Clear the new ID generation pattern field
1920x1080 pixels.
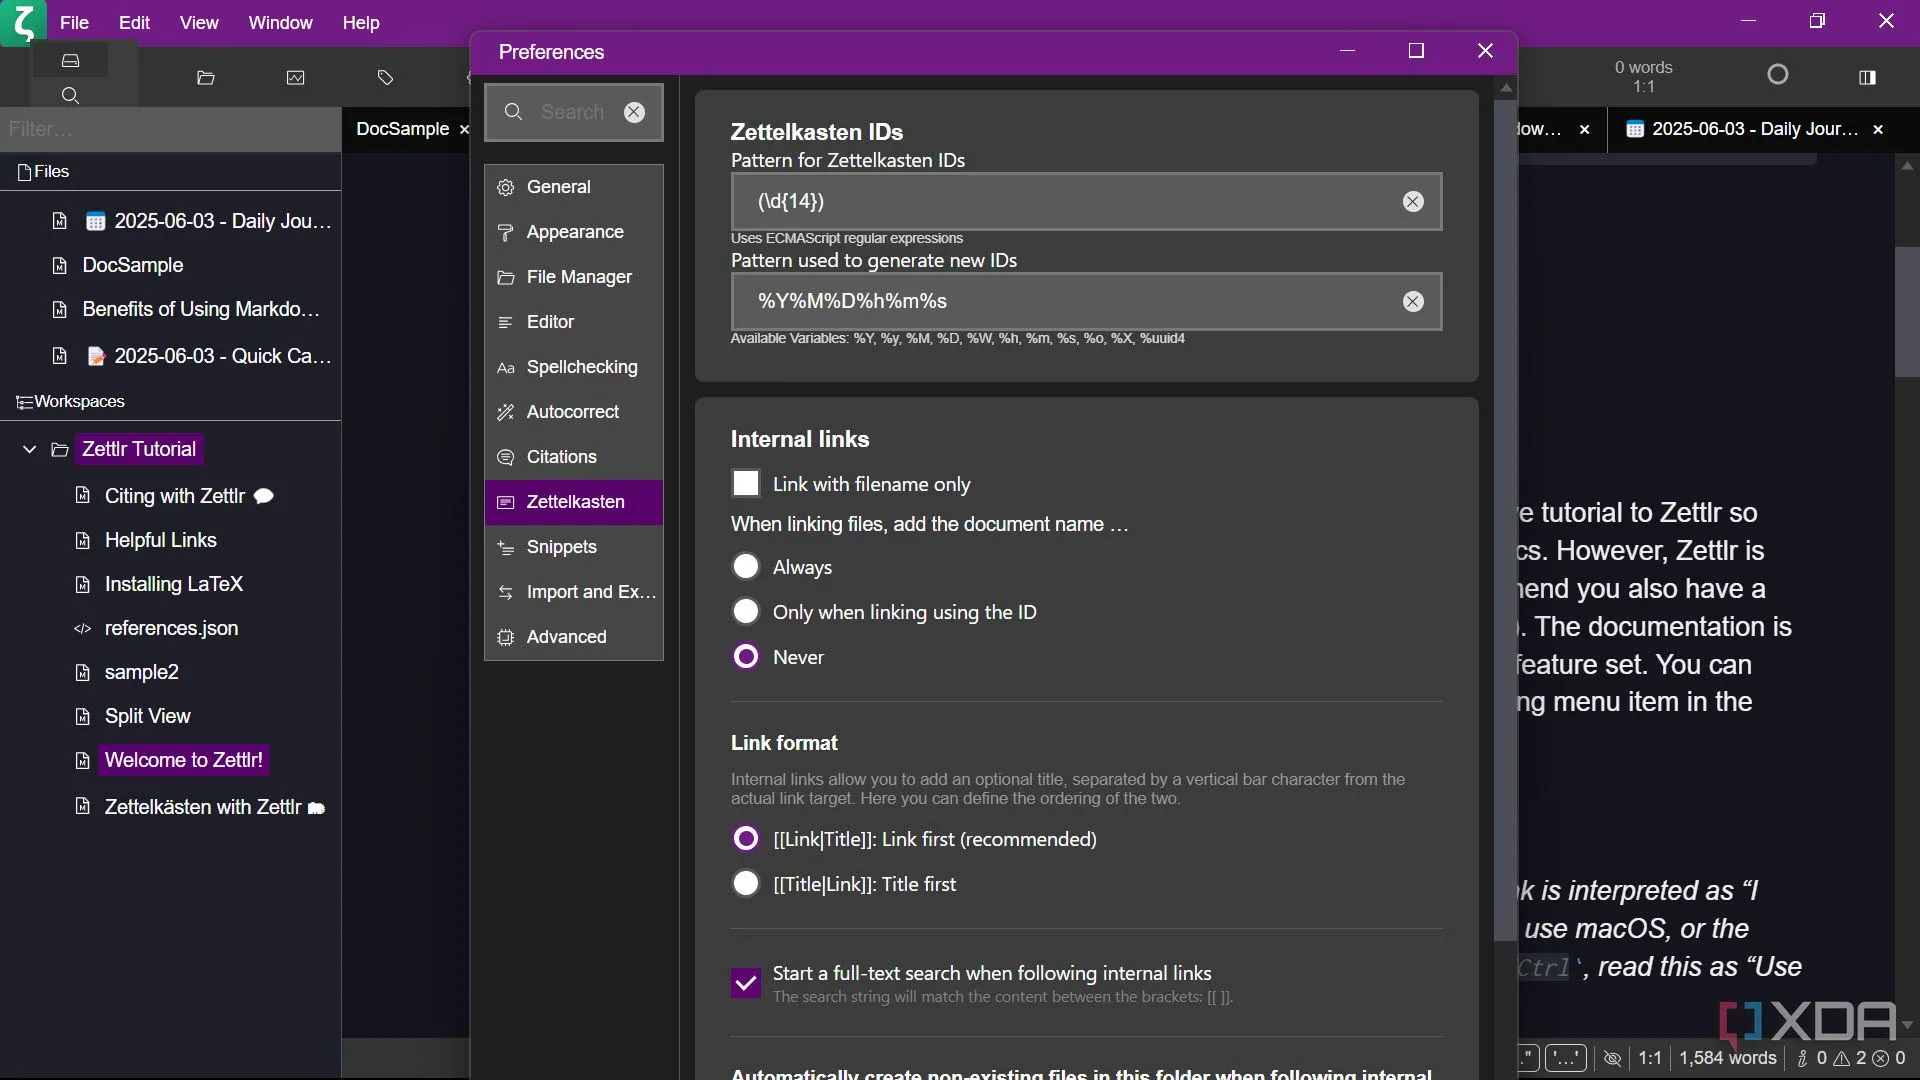1413,302
